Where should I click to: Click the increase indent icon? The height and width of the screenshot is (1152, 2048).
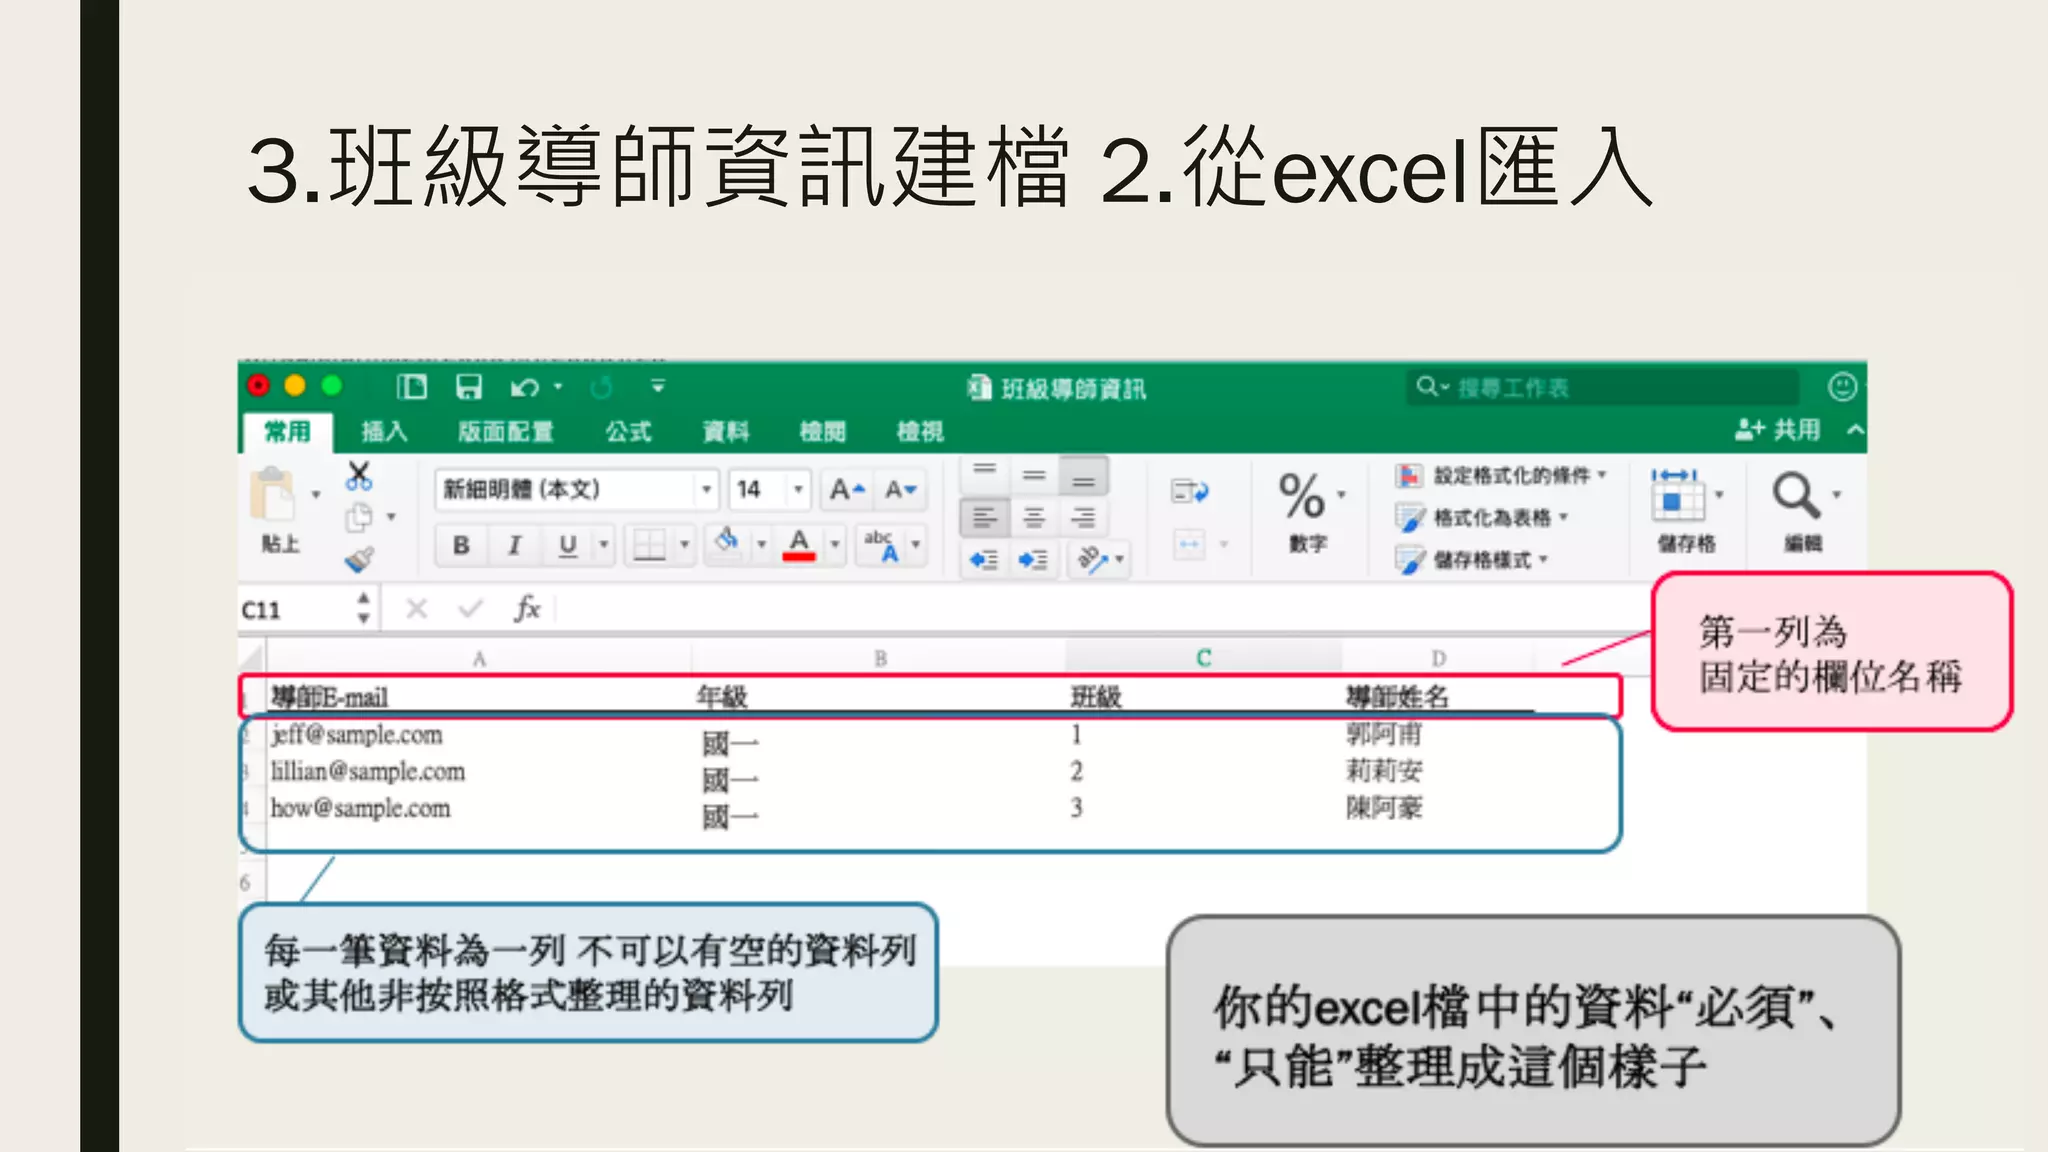click(x=1033, y=560)
